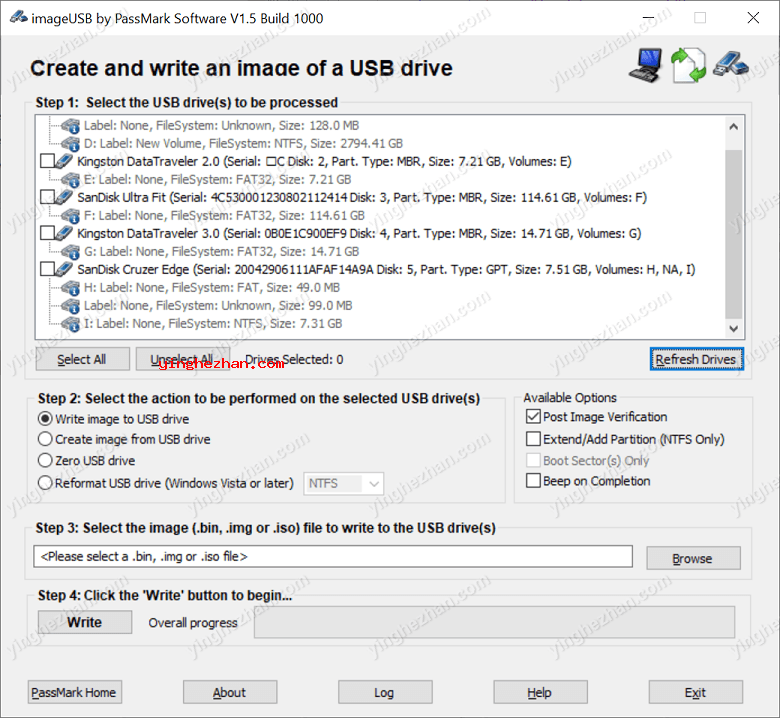
Task: Check the Kingston DataTraveler 3.0 drive checkbox
Action: (x=47, y=233)
